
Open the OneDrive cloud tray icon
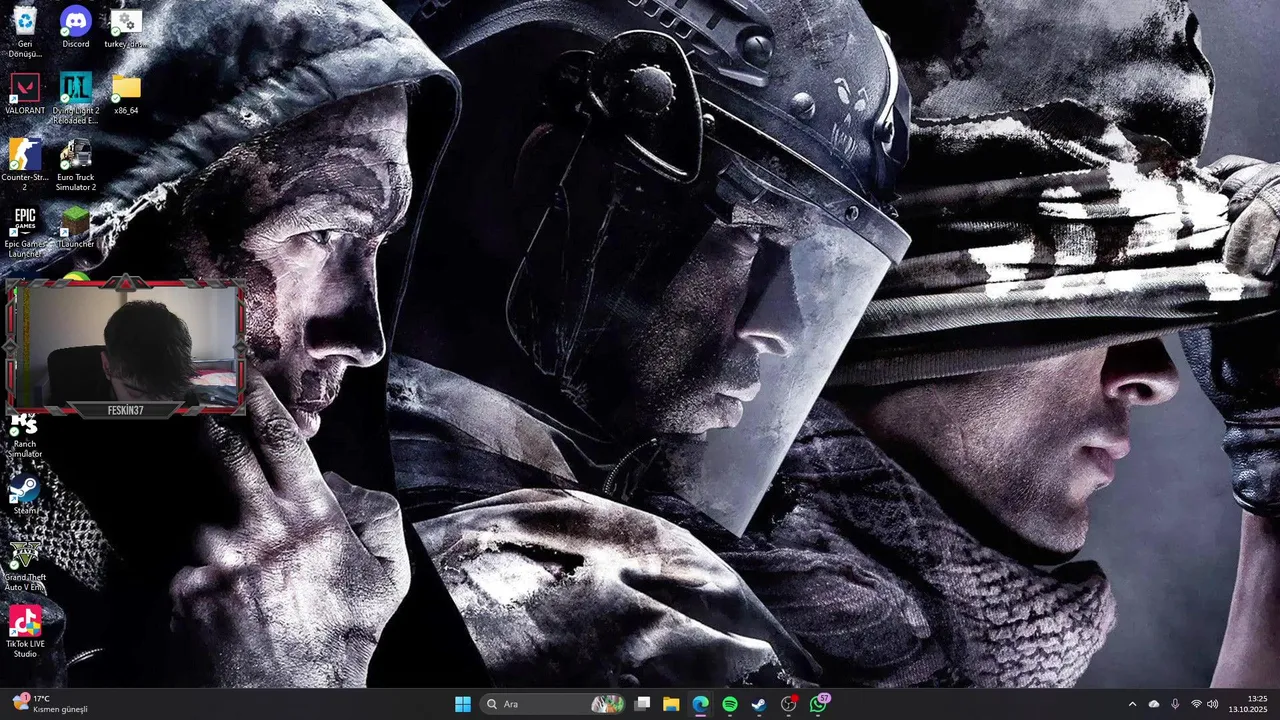pyautogui.click(x=1154, y=704)
